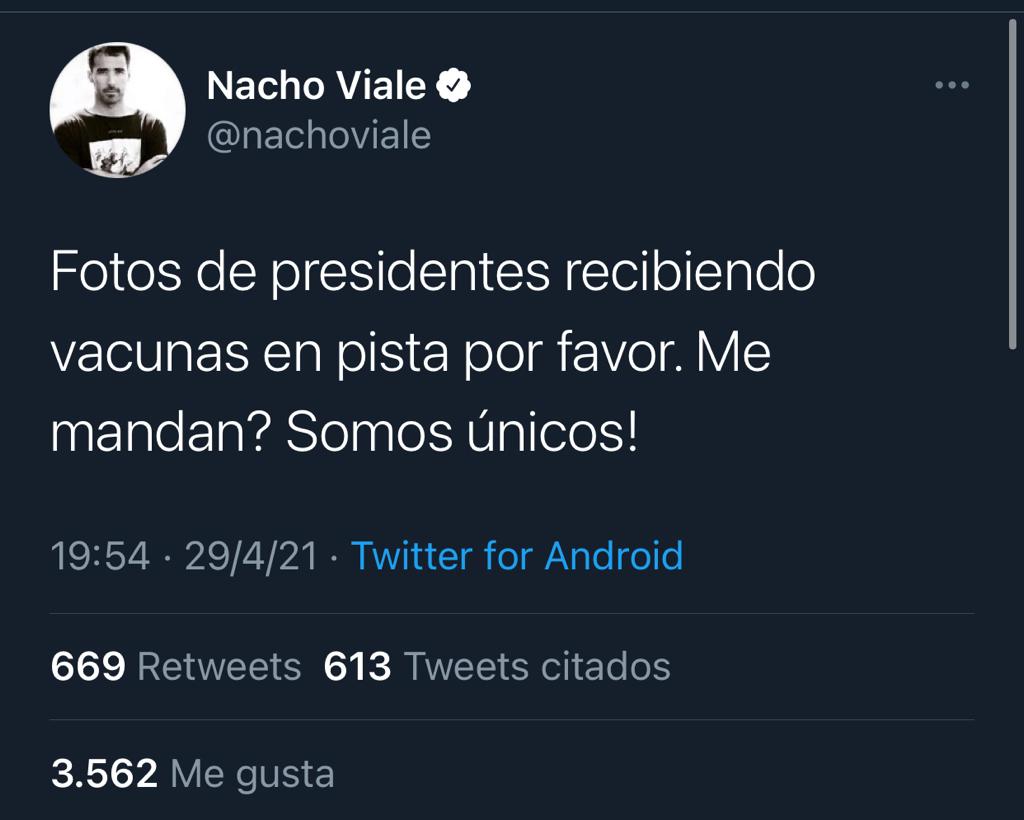
Task: Click the display name Nacho Viale
Action: click(x=316, y=87)
